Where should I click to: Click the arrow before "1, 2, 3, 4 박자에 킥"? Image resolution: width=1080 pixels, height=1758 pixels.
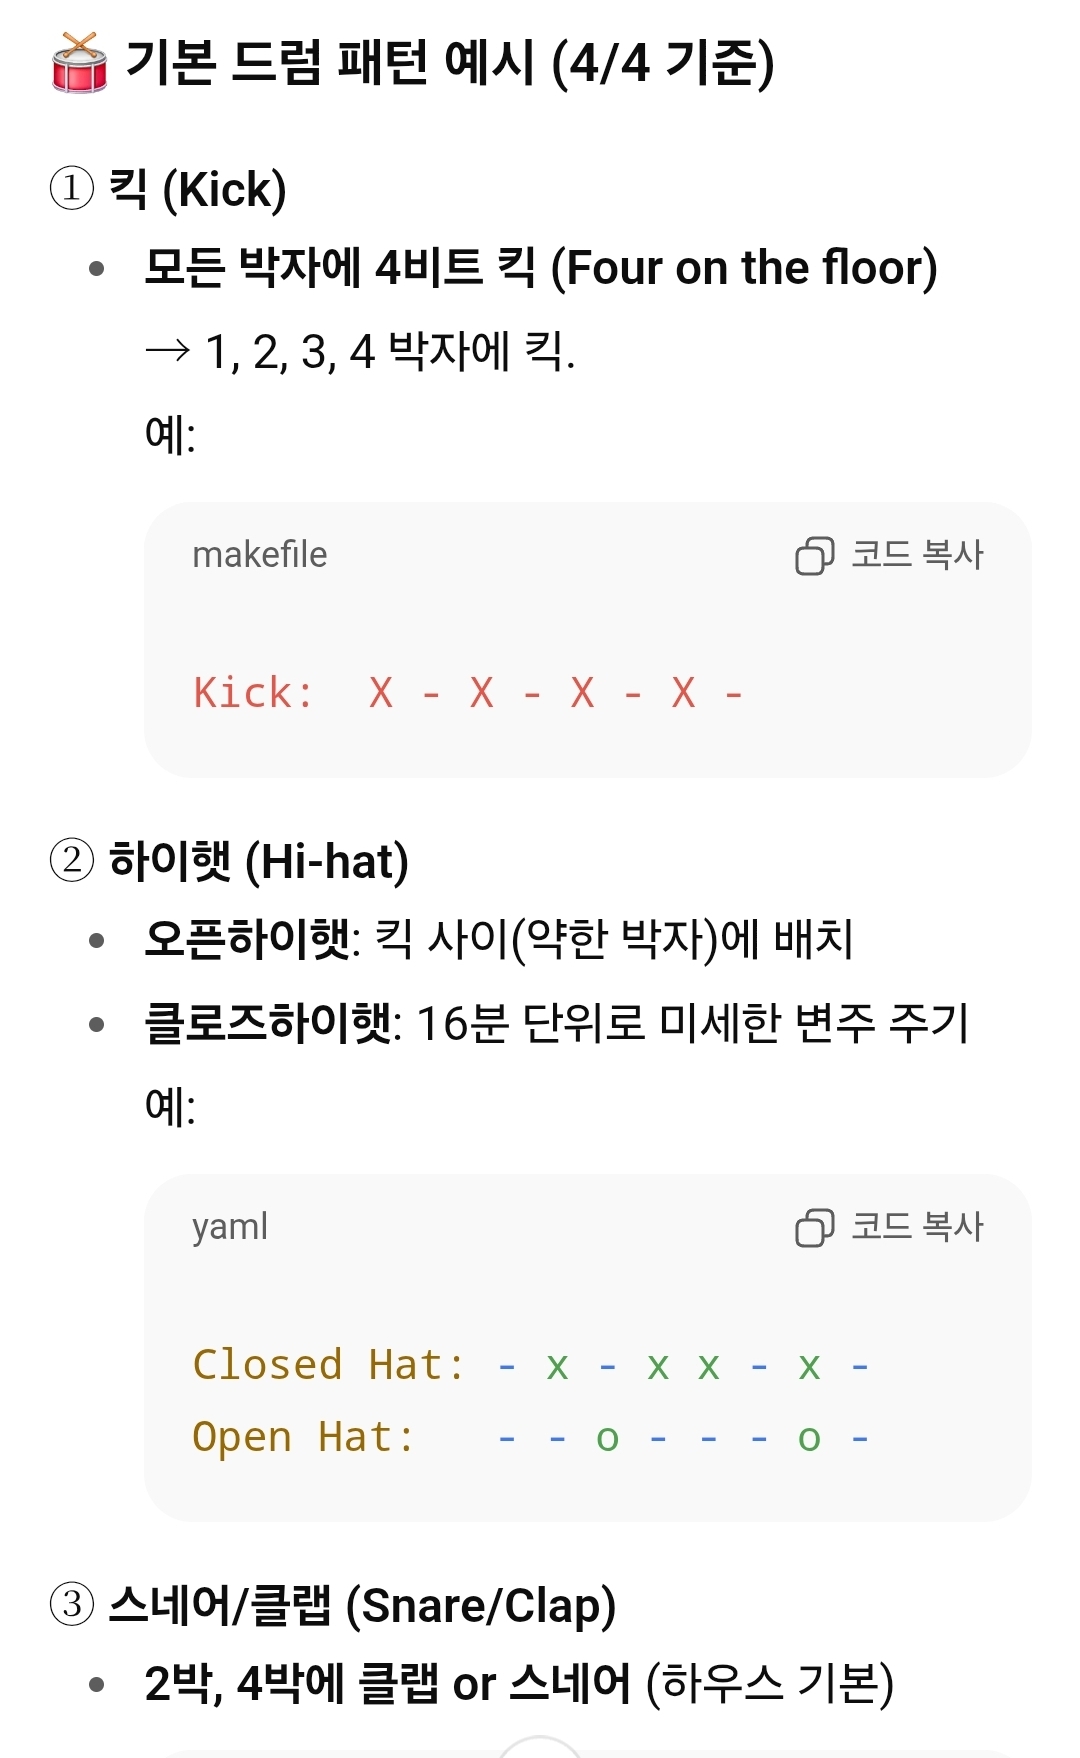click(167, 350)
